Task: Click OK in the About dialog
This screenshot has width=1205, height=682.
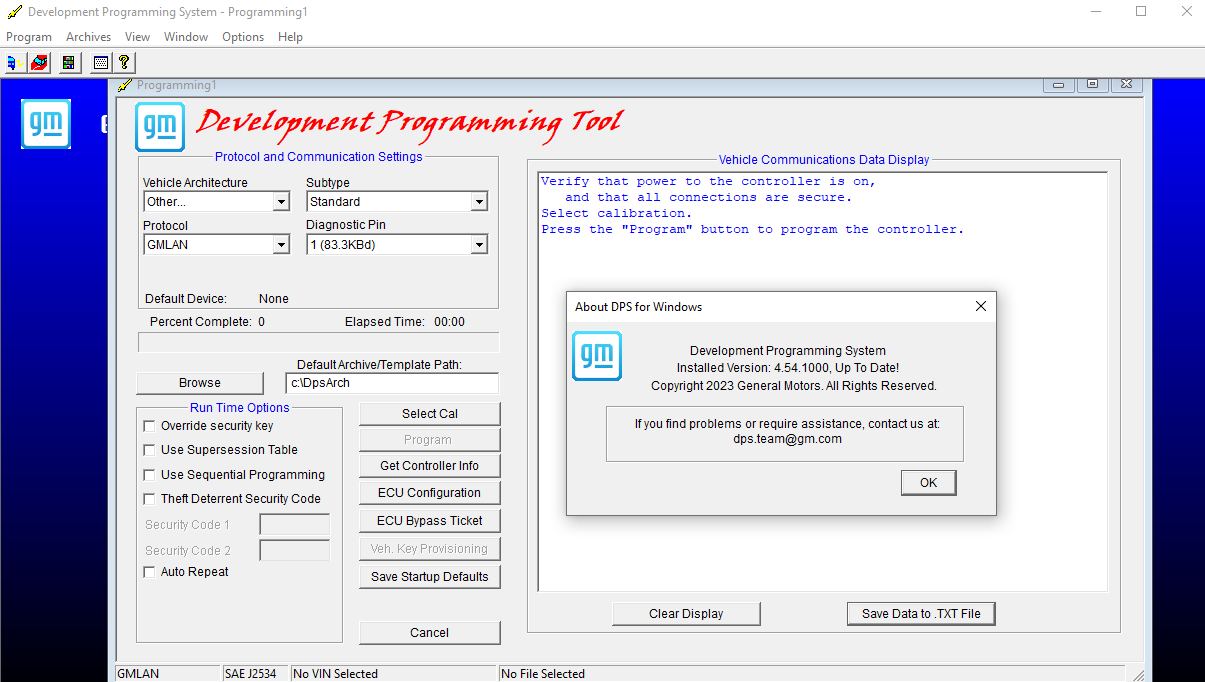Action: (x=929, y=483)
